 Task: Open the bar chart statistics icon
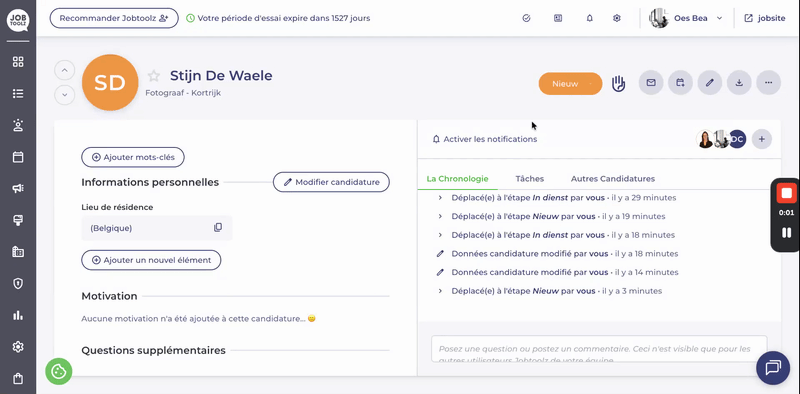[x=18, y=315]
